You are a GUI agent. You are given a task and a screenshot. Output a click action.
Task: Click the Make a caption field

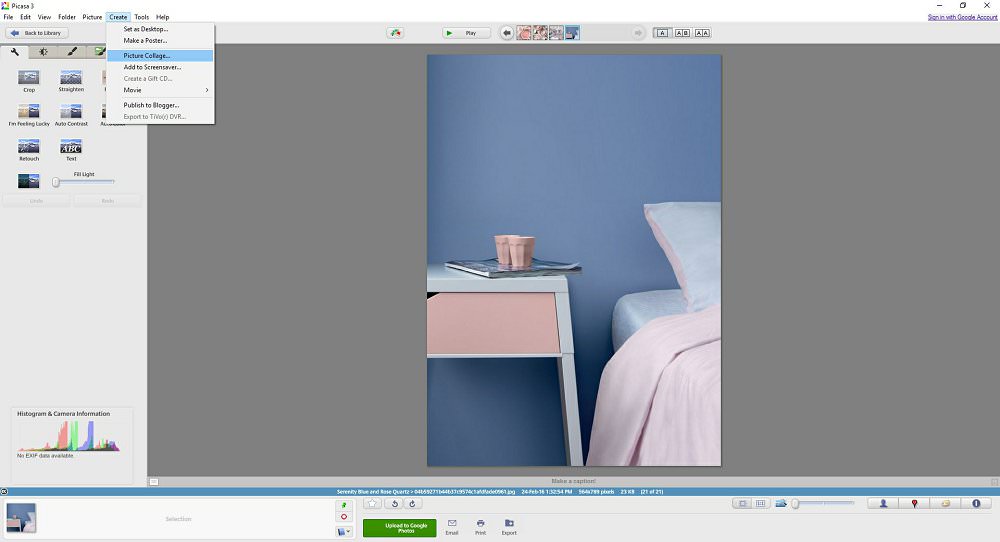tap(573, 481)
